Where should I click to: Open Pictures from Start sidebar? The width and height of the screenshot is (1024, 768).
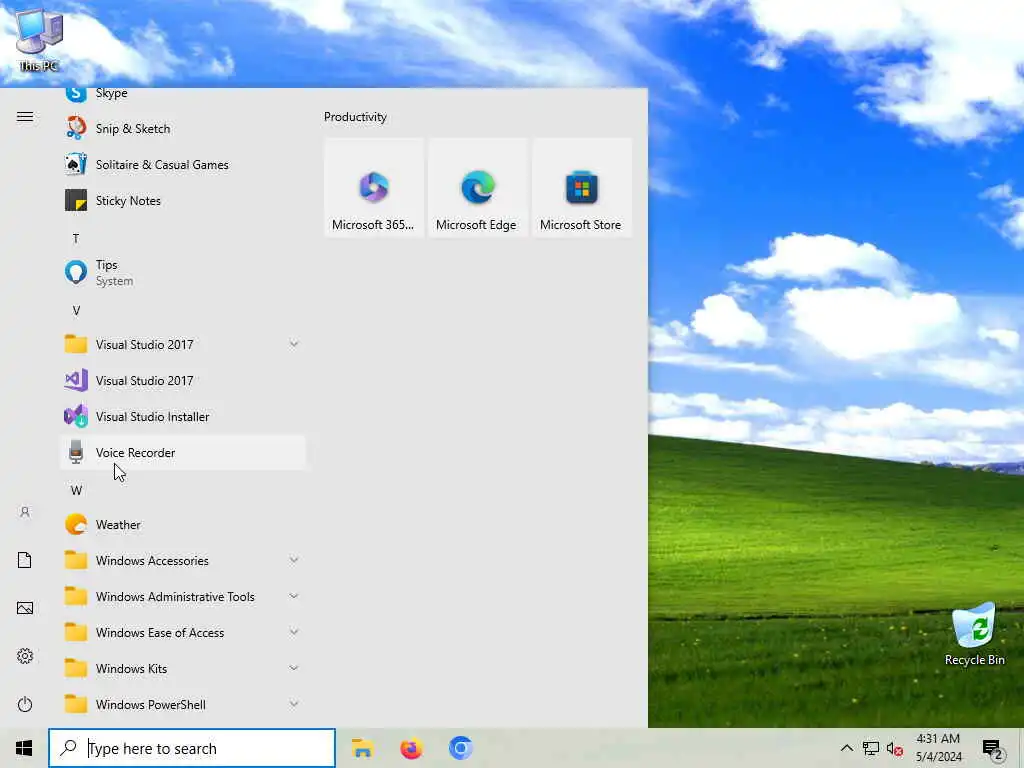[25, 608]
